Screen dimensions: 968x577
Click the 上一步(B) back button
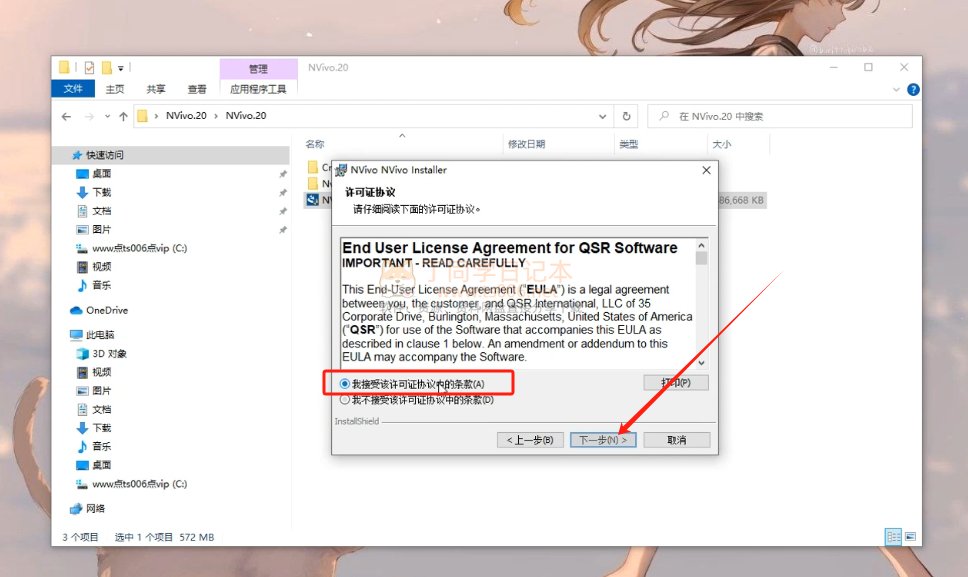tap(530, 439)
